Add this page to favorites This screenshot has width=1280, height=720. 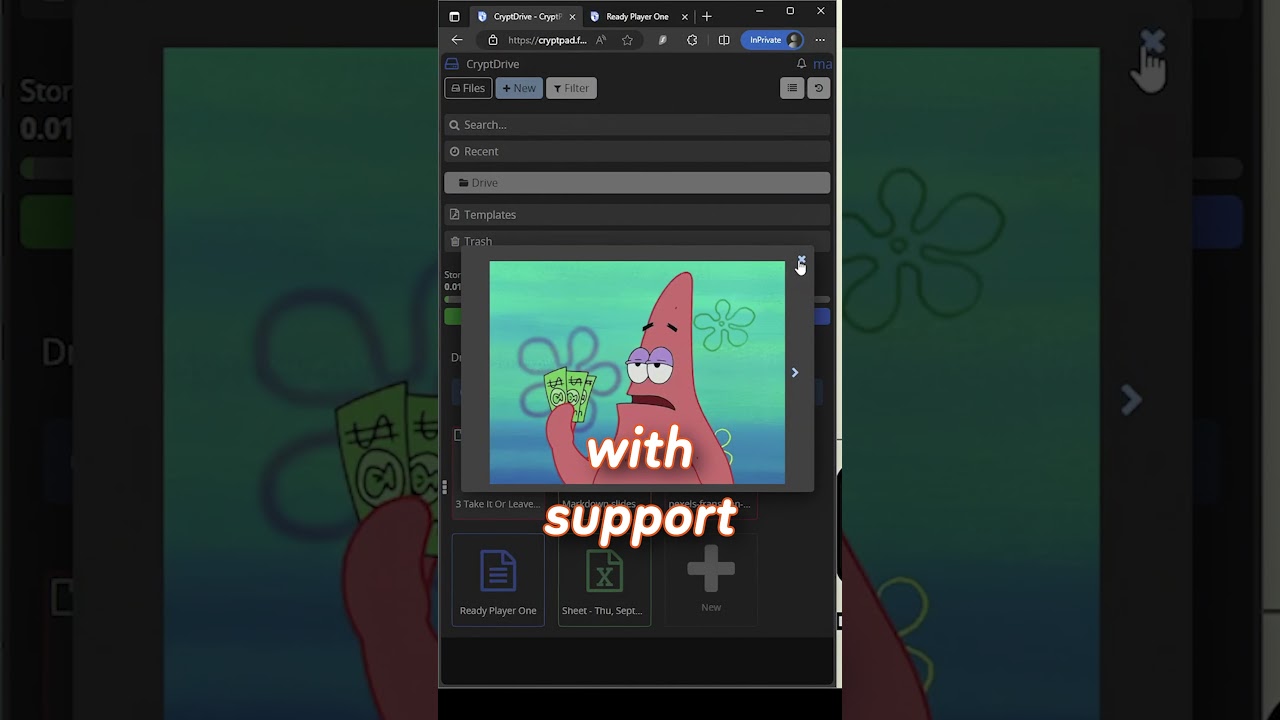click(x=627, y=40)
